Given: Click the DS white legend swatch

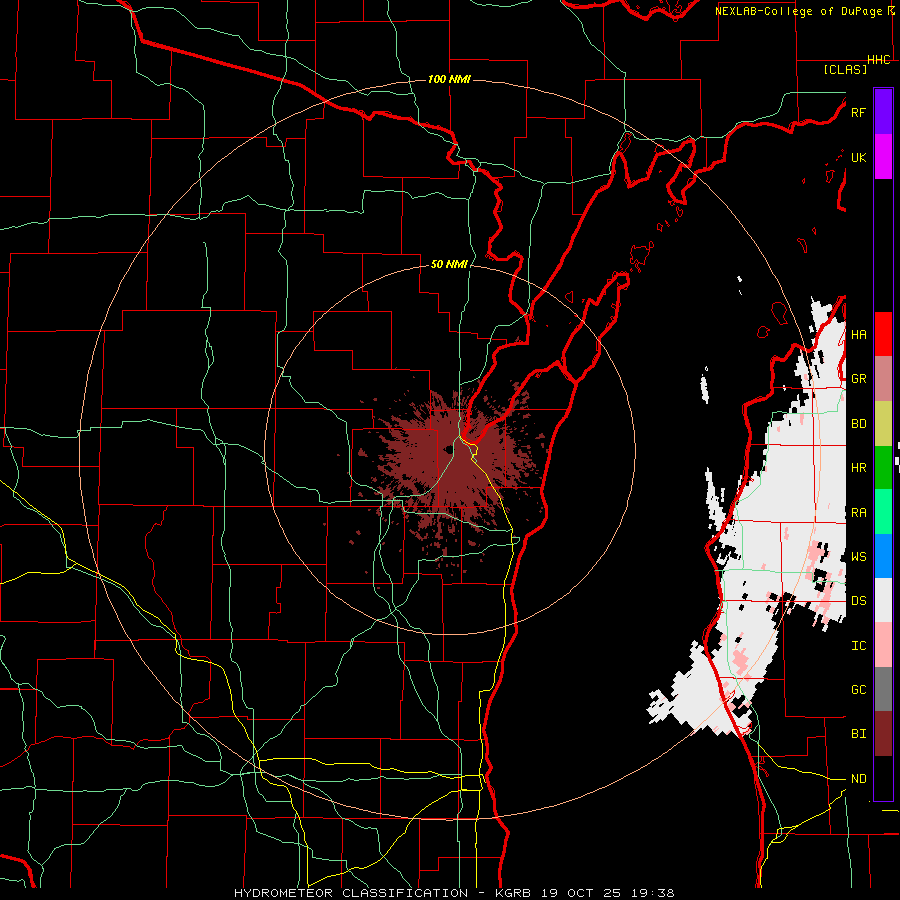Looking at the screenshot, I should pos(883,600).
